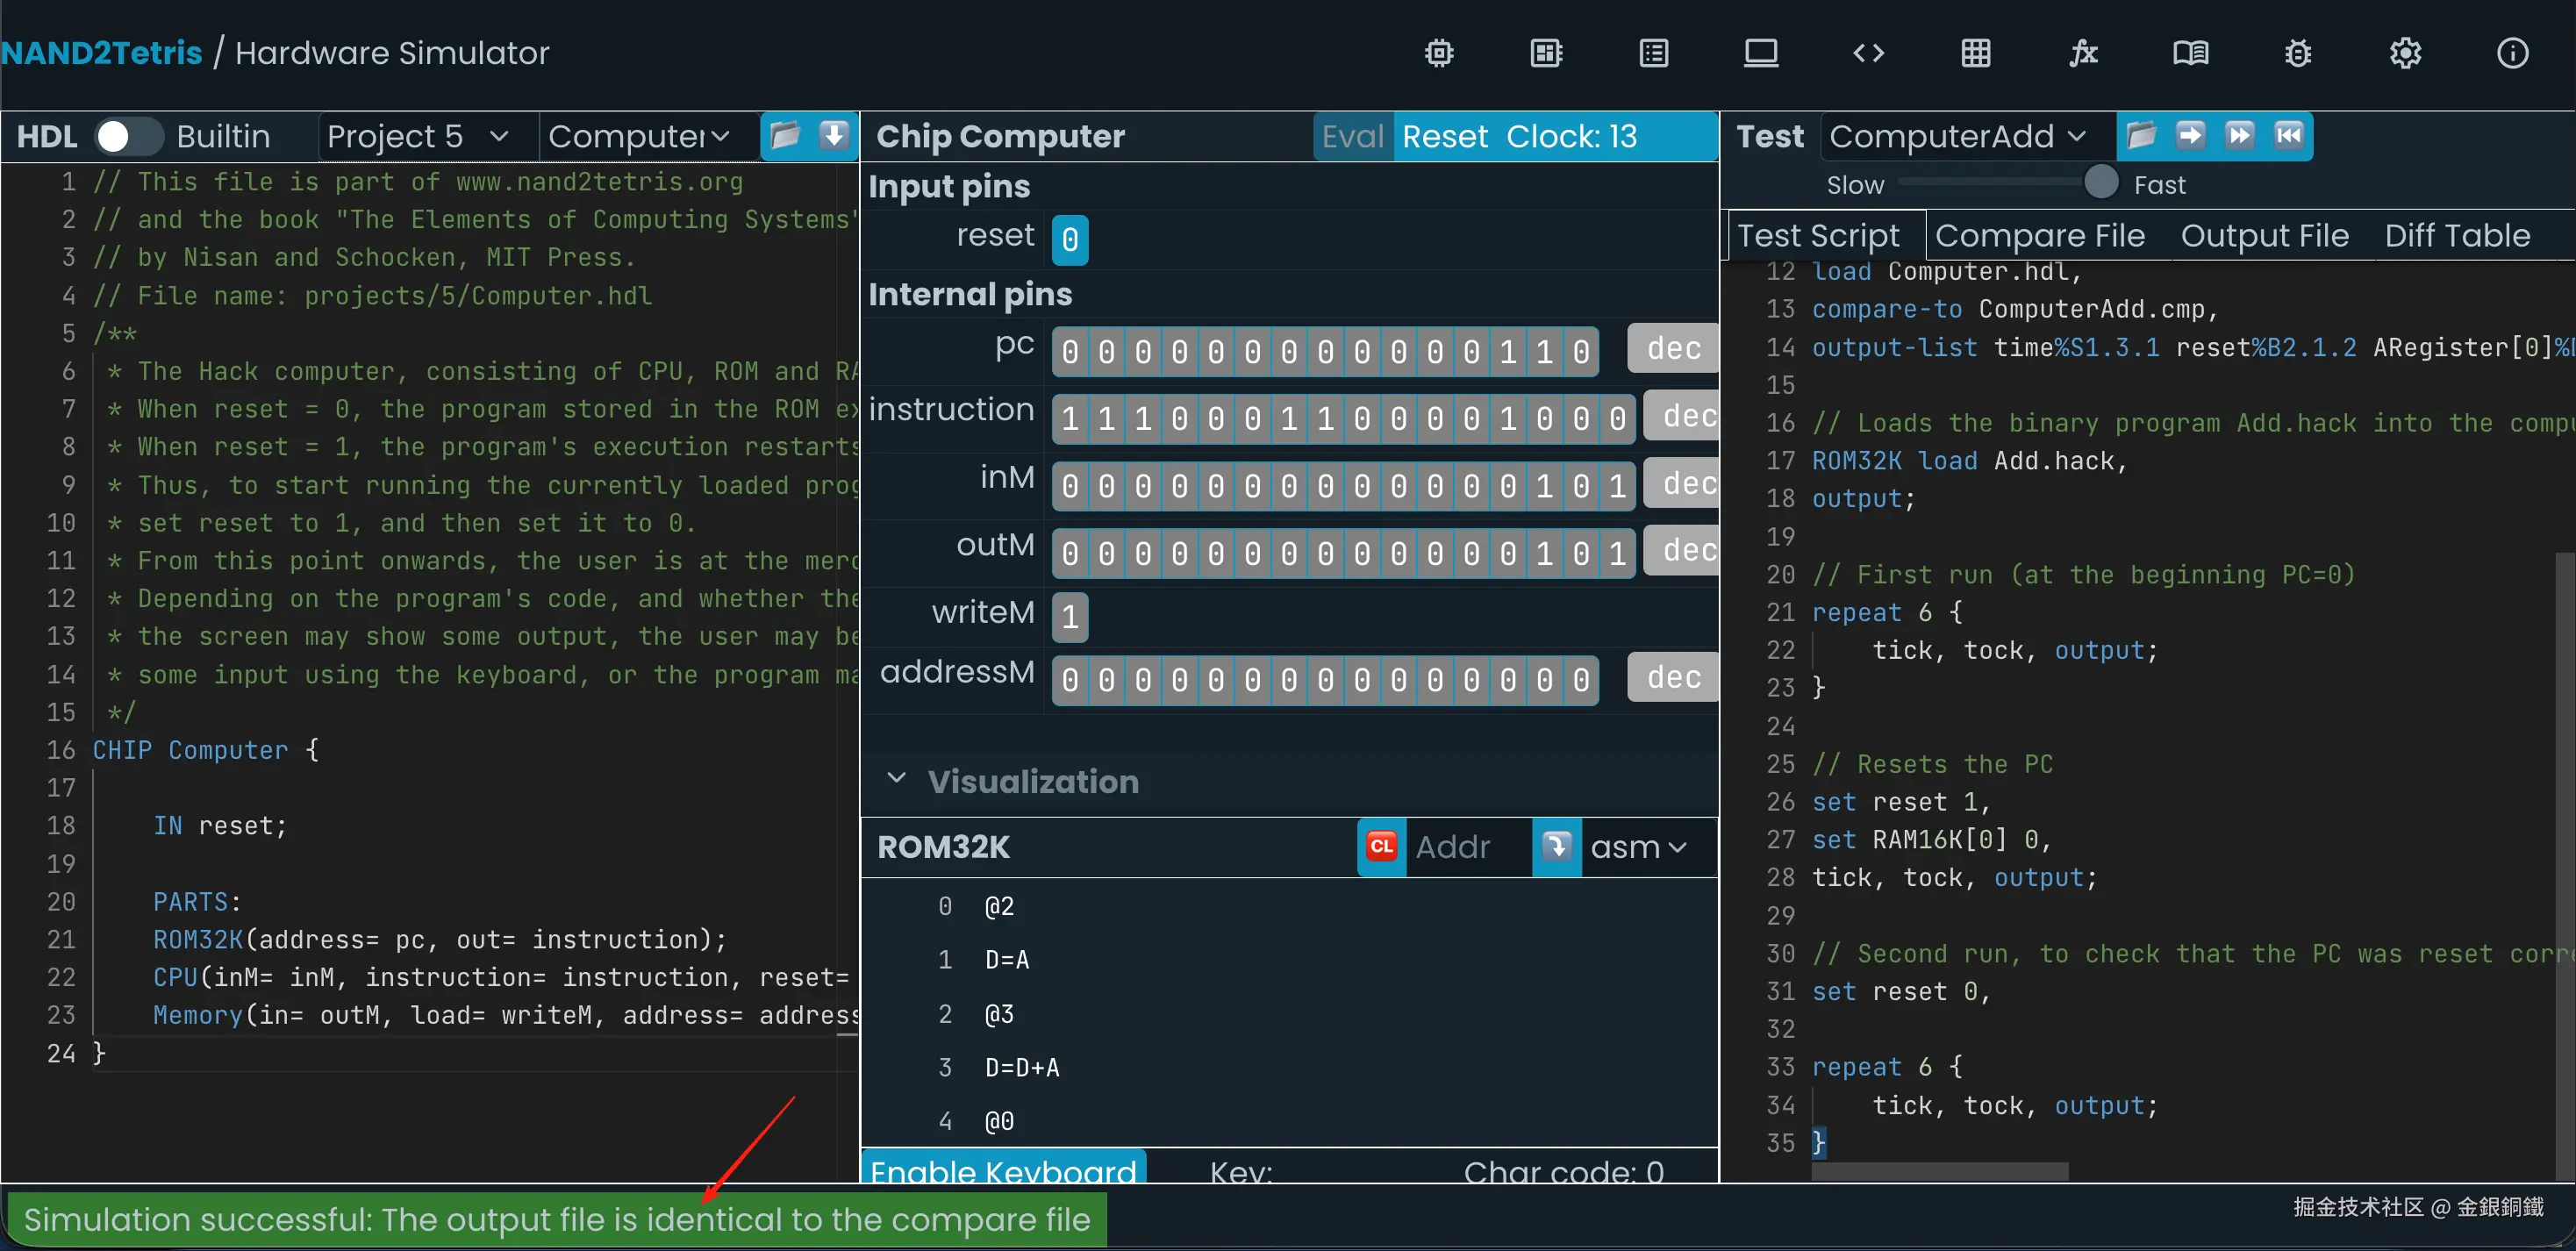Viewport: 2576px width, 1251px height.
Task: Open the CPU emulator laptop icon
Action: click(x=1760, y=53)
